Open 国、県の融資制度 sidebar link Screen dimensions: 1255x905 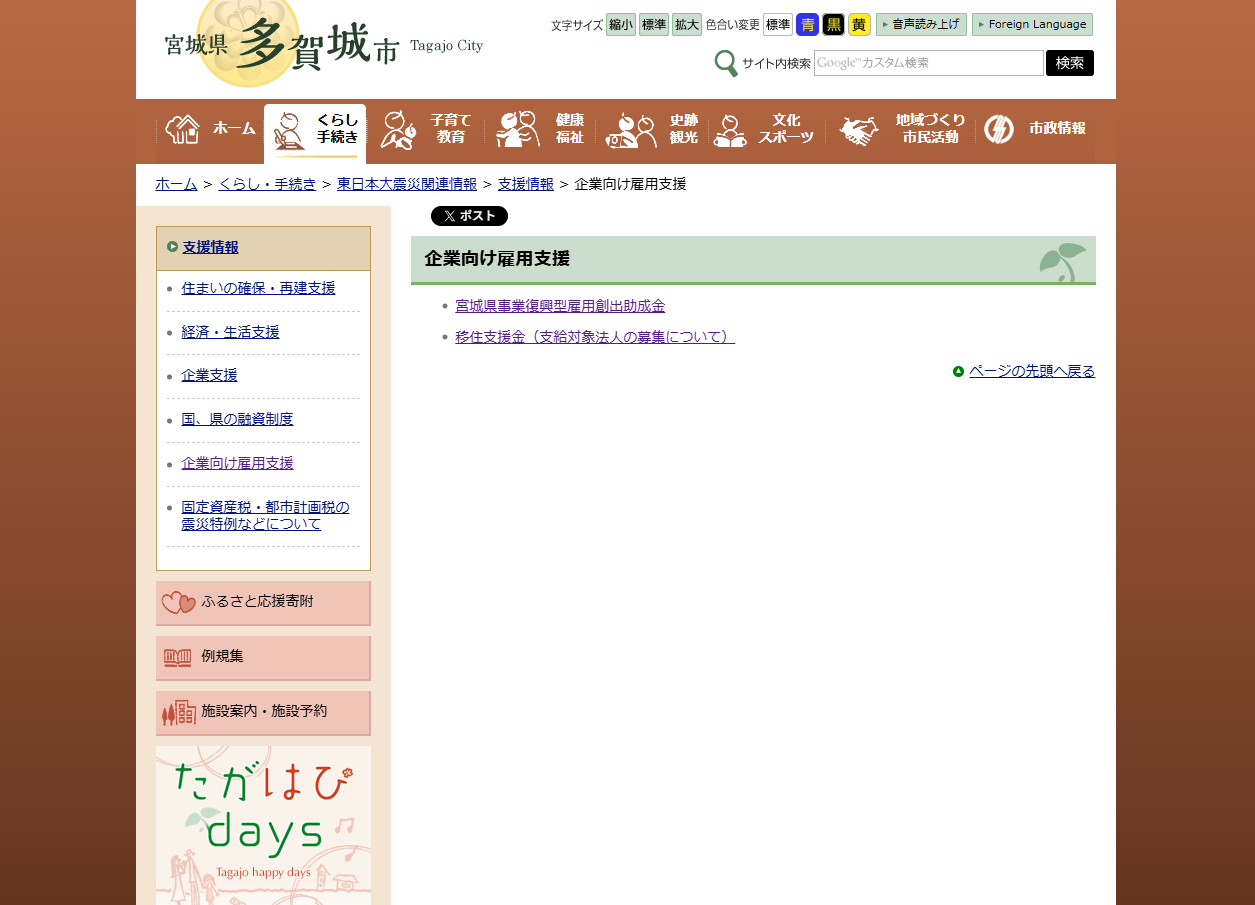[x=237, y=419]
